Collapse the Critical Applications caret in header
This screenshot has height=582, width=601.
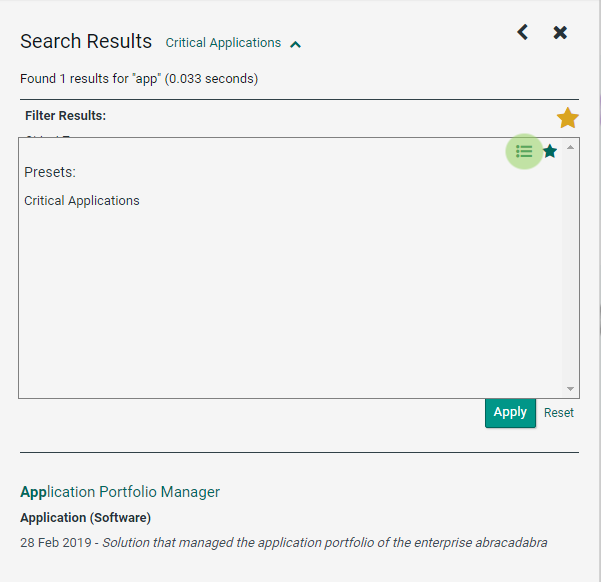click(295, 44)
